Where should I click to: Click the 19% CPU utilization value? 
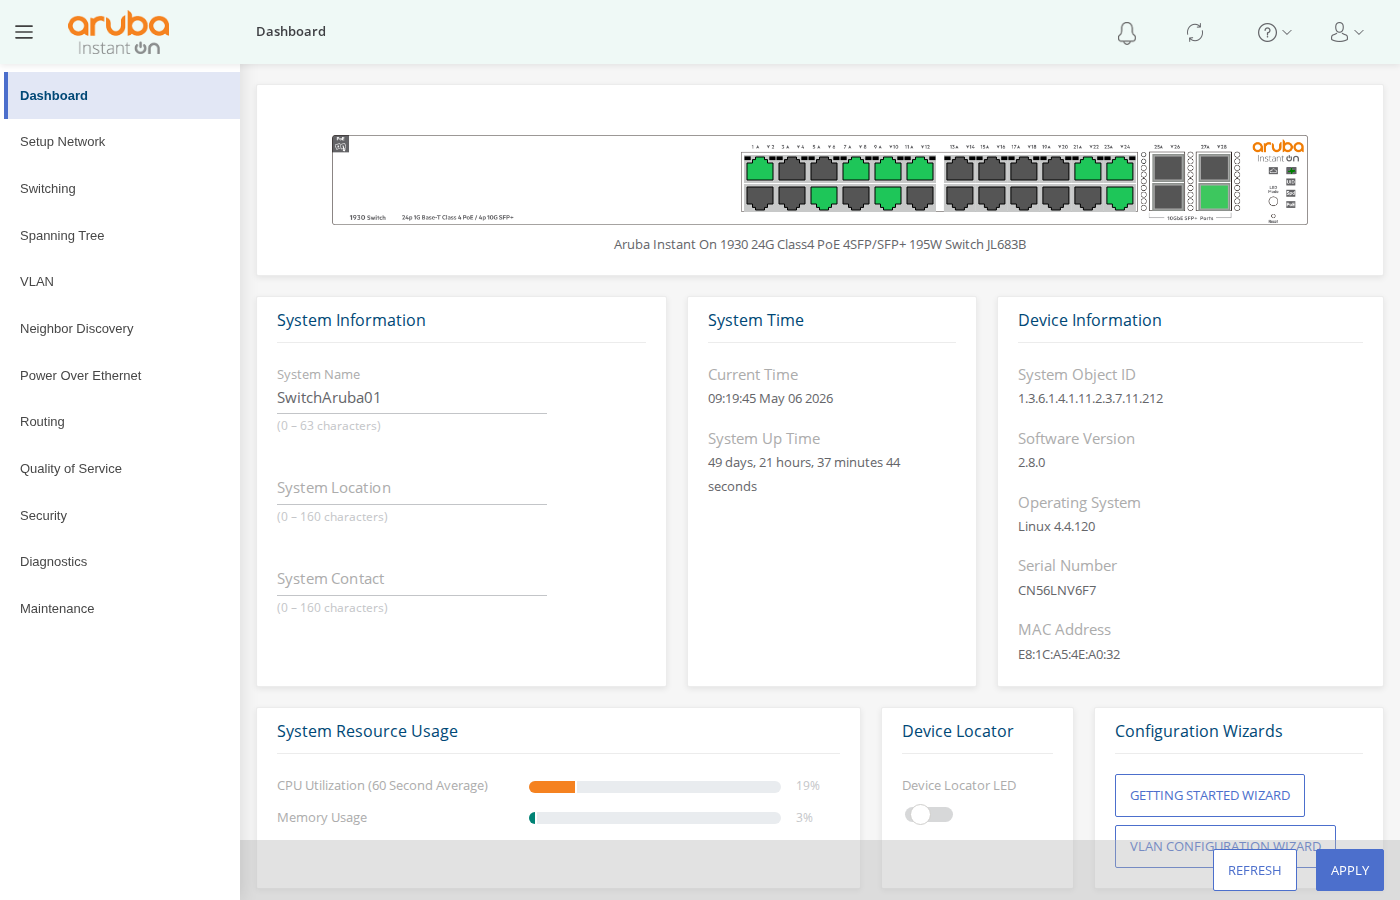pyautogui.click(x=808, y=786)
